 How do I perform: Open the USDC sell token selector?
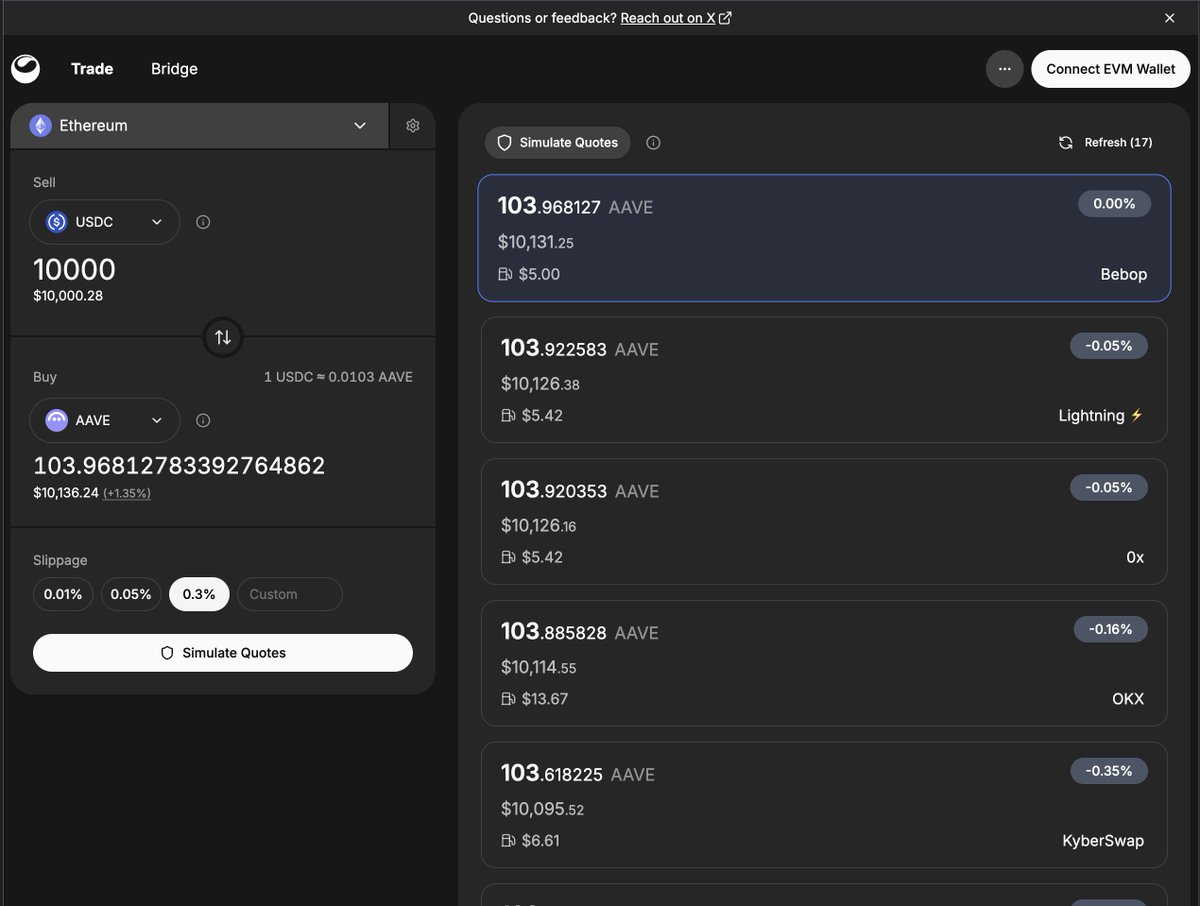(105, 222)
